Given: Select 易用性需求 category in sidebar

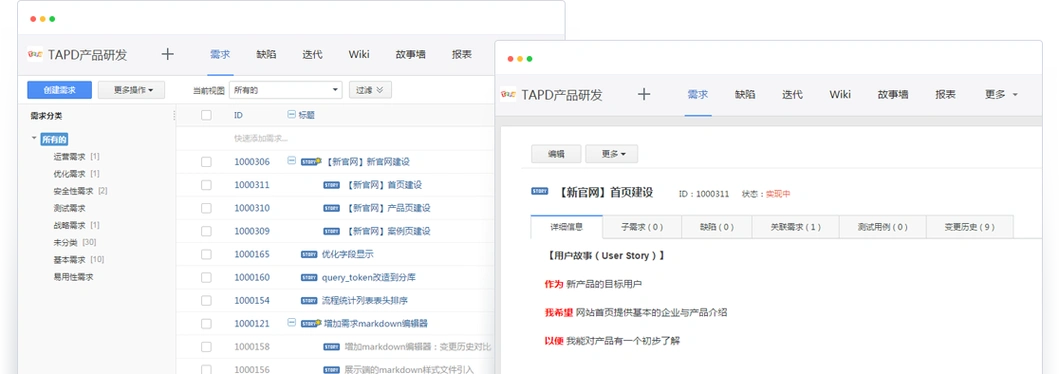Looking at the screenshot, I should click(x=73, y=277).
